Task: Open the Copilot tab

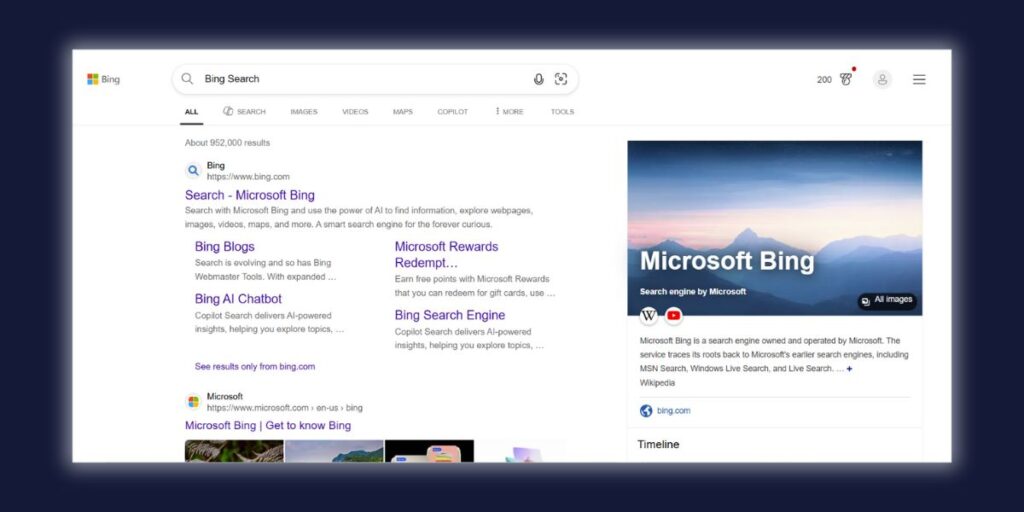Action: (452, 112)
